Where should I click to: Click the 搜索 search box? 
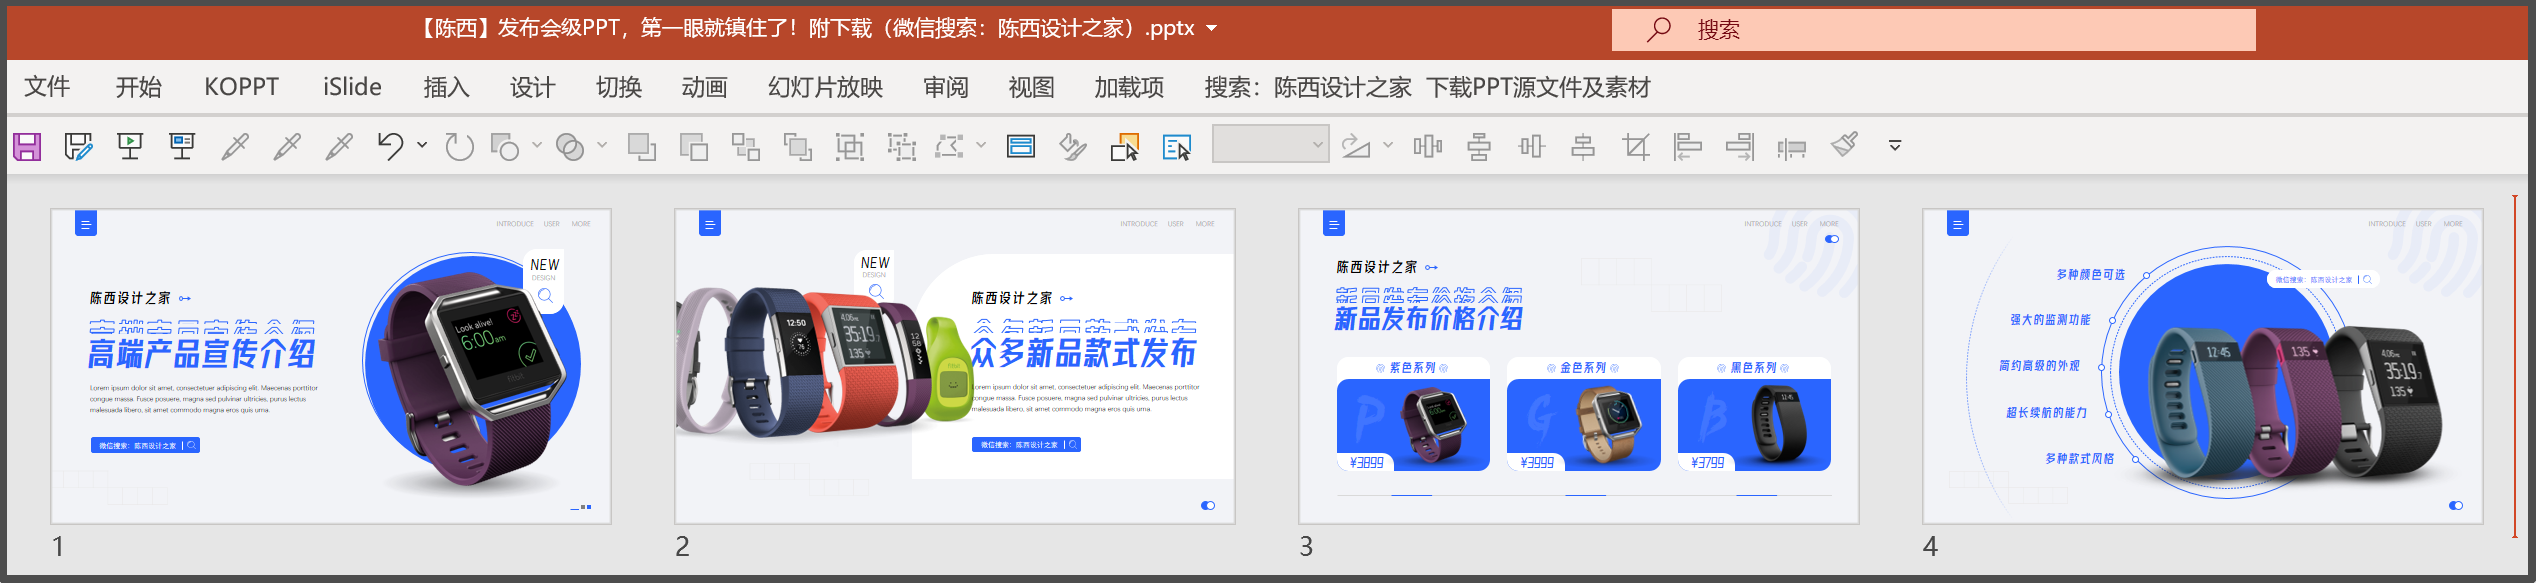[1933, 30]
